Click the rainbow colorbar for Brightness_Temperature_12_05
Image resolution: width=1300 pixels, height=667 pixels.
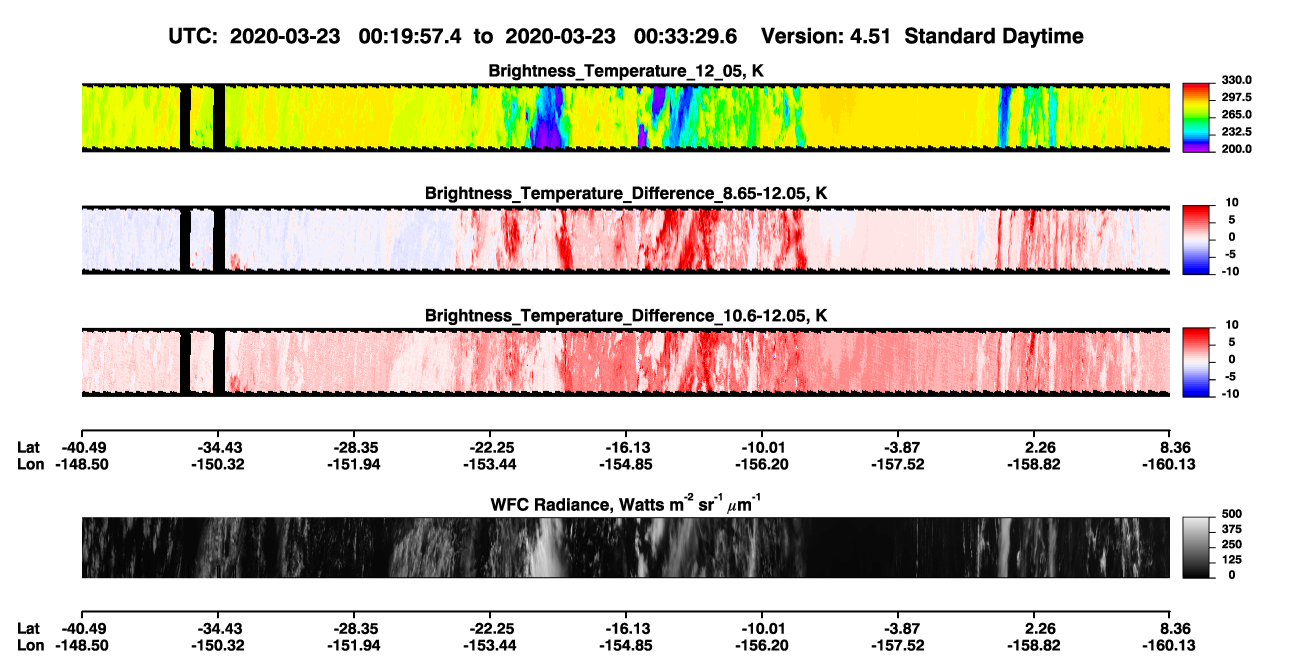(x=1195, y=118)
